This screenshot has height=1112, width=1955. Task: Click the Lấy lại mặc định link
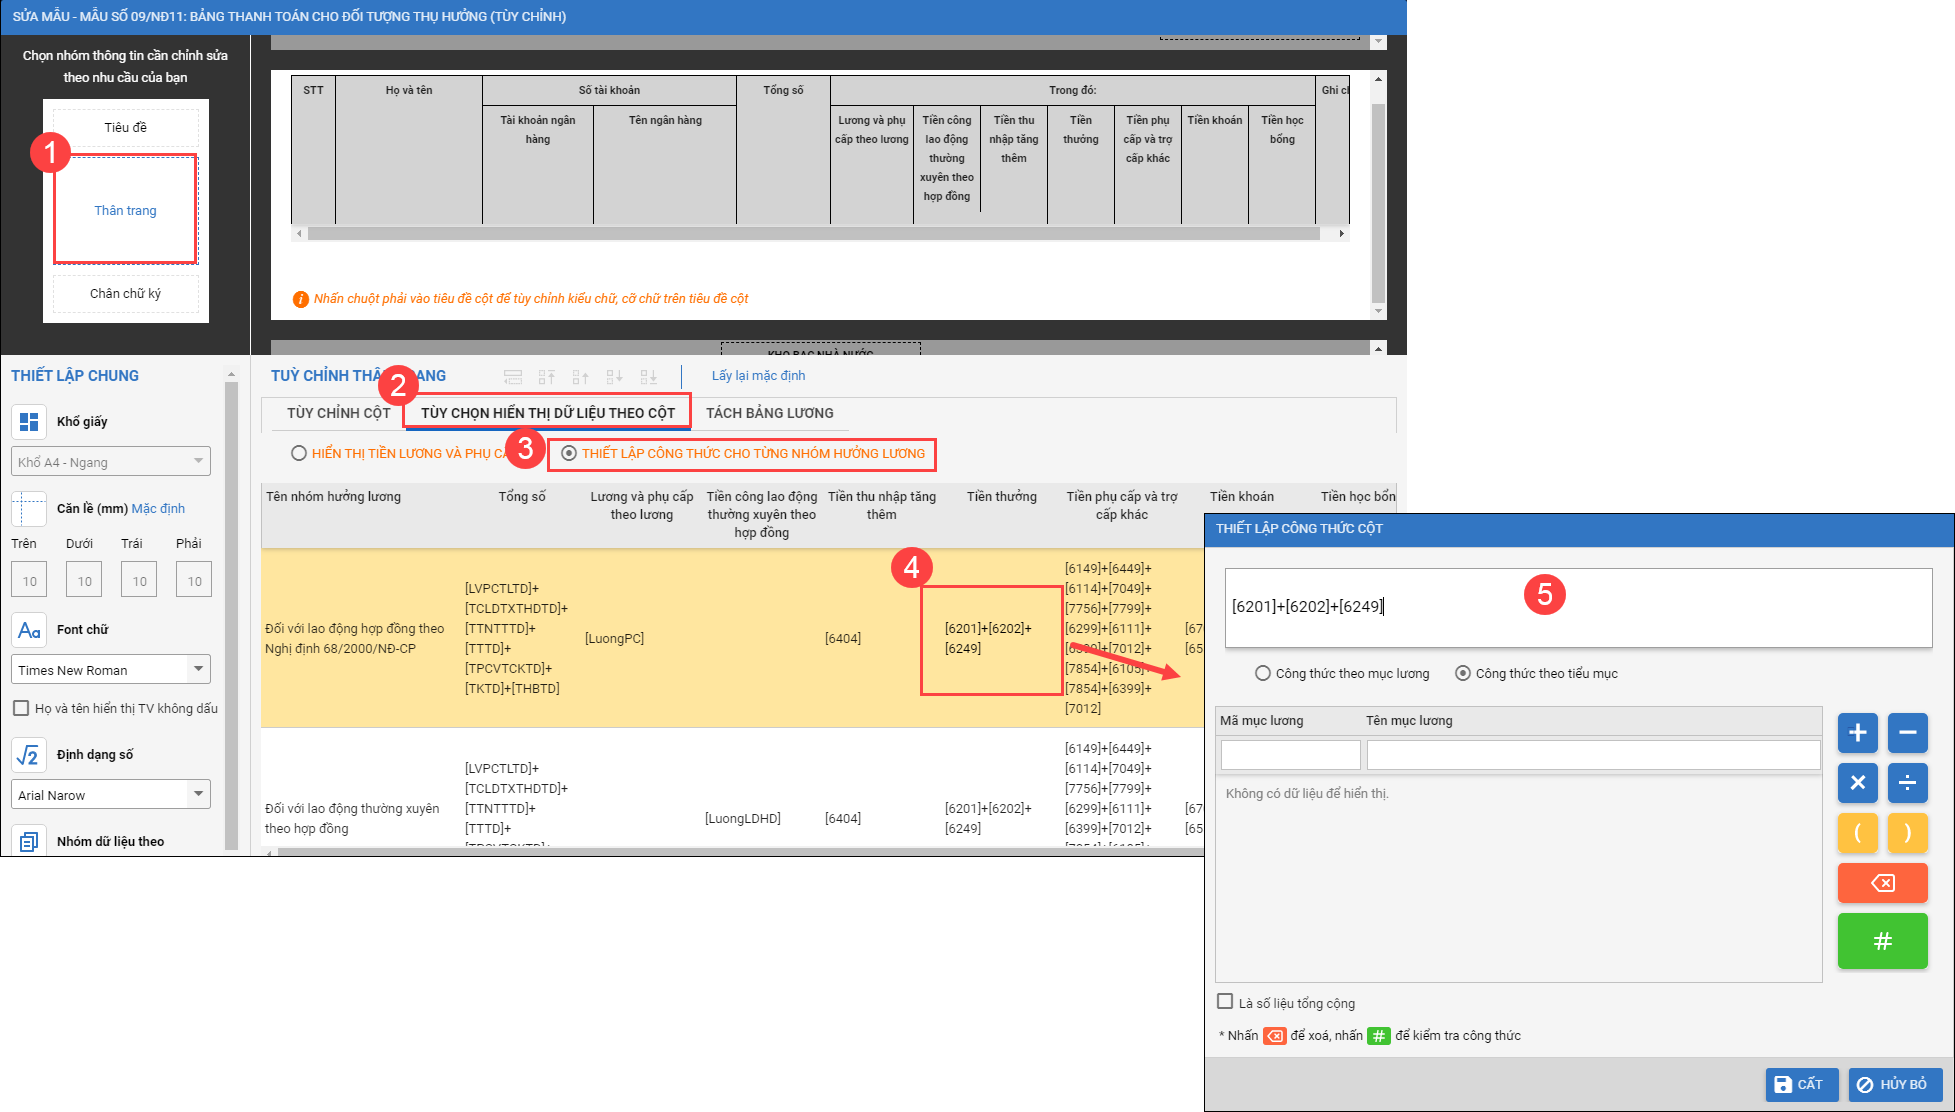click(x=758, y=376)
